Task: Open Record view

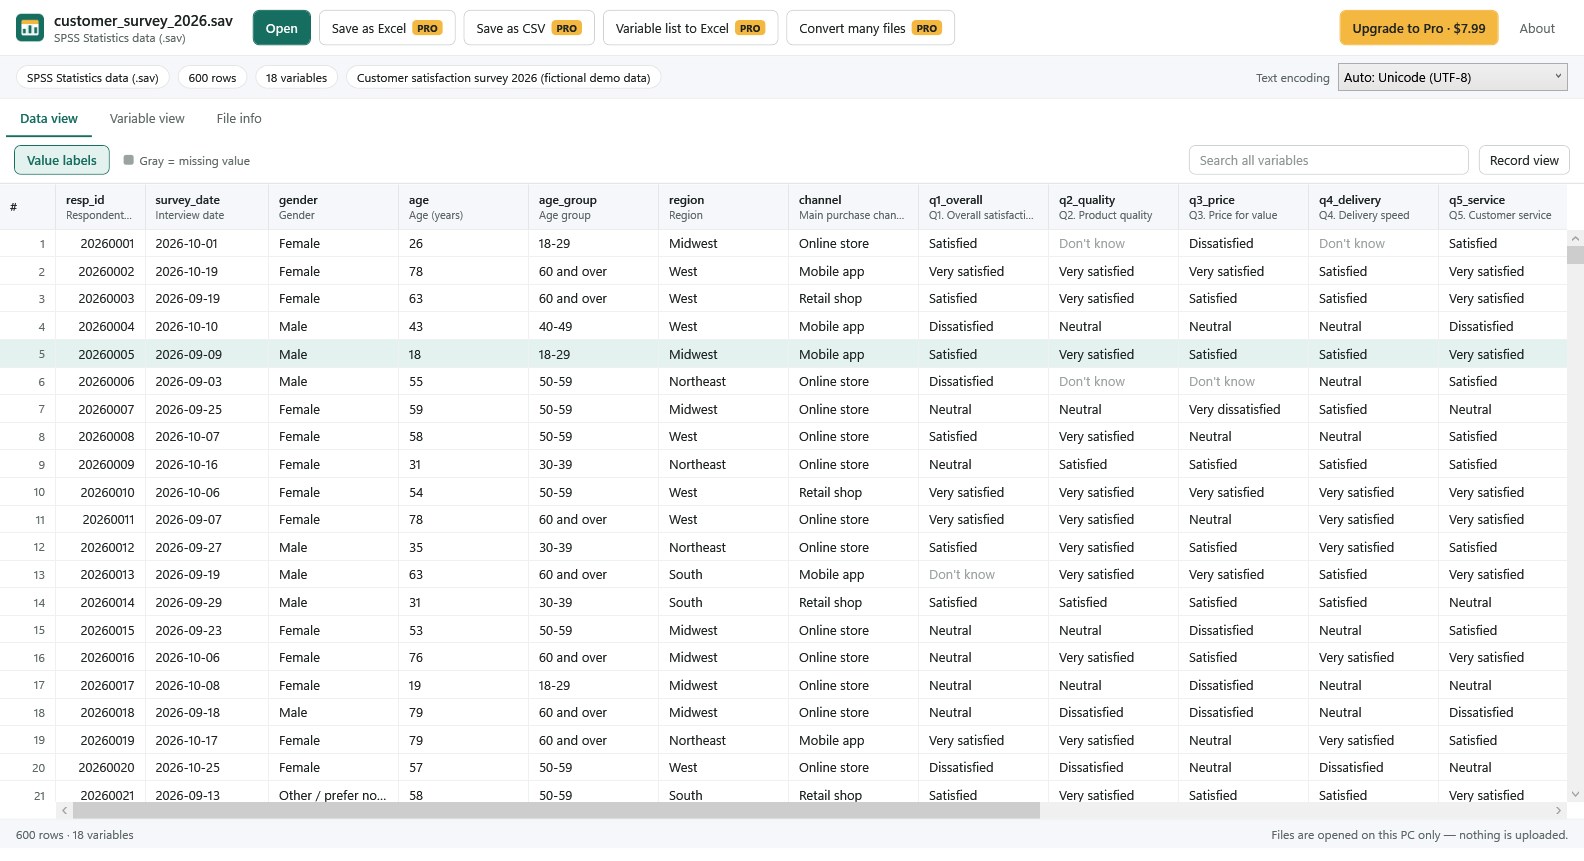Action: pyautogui.click(x=1524, y=160)
